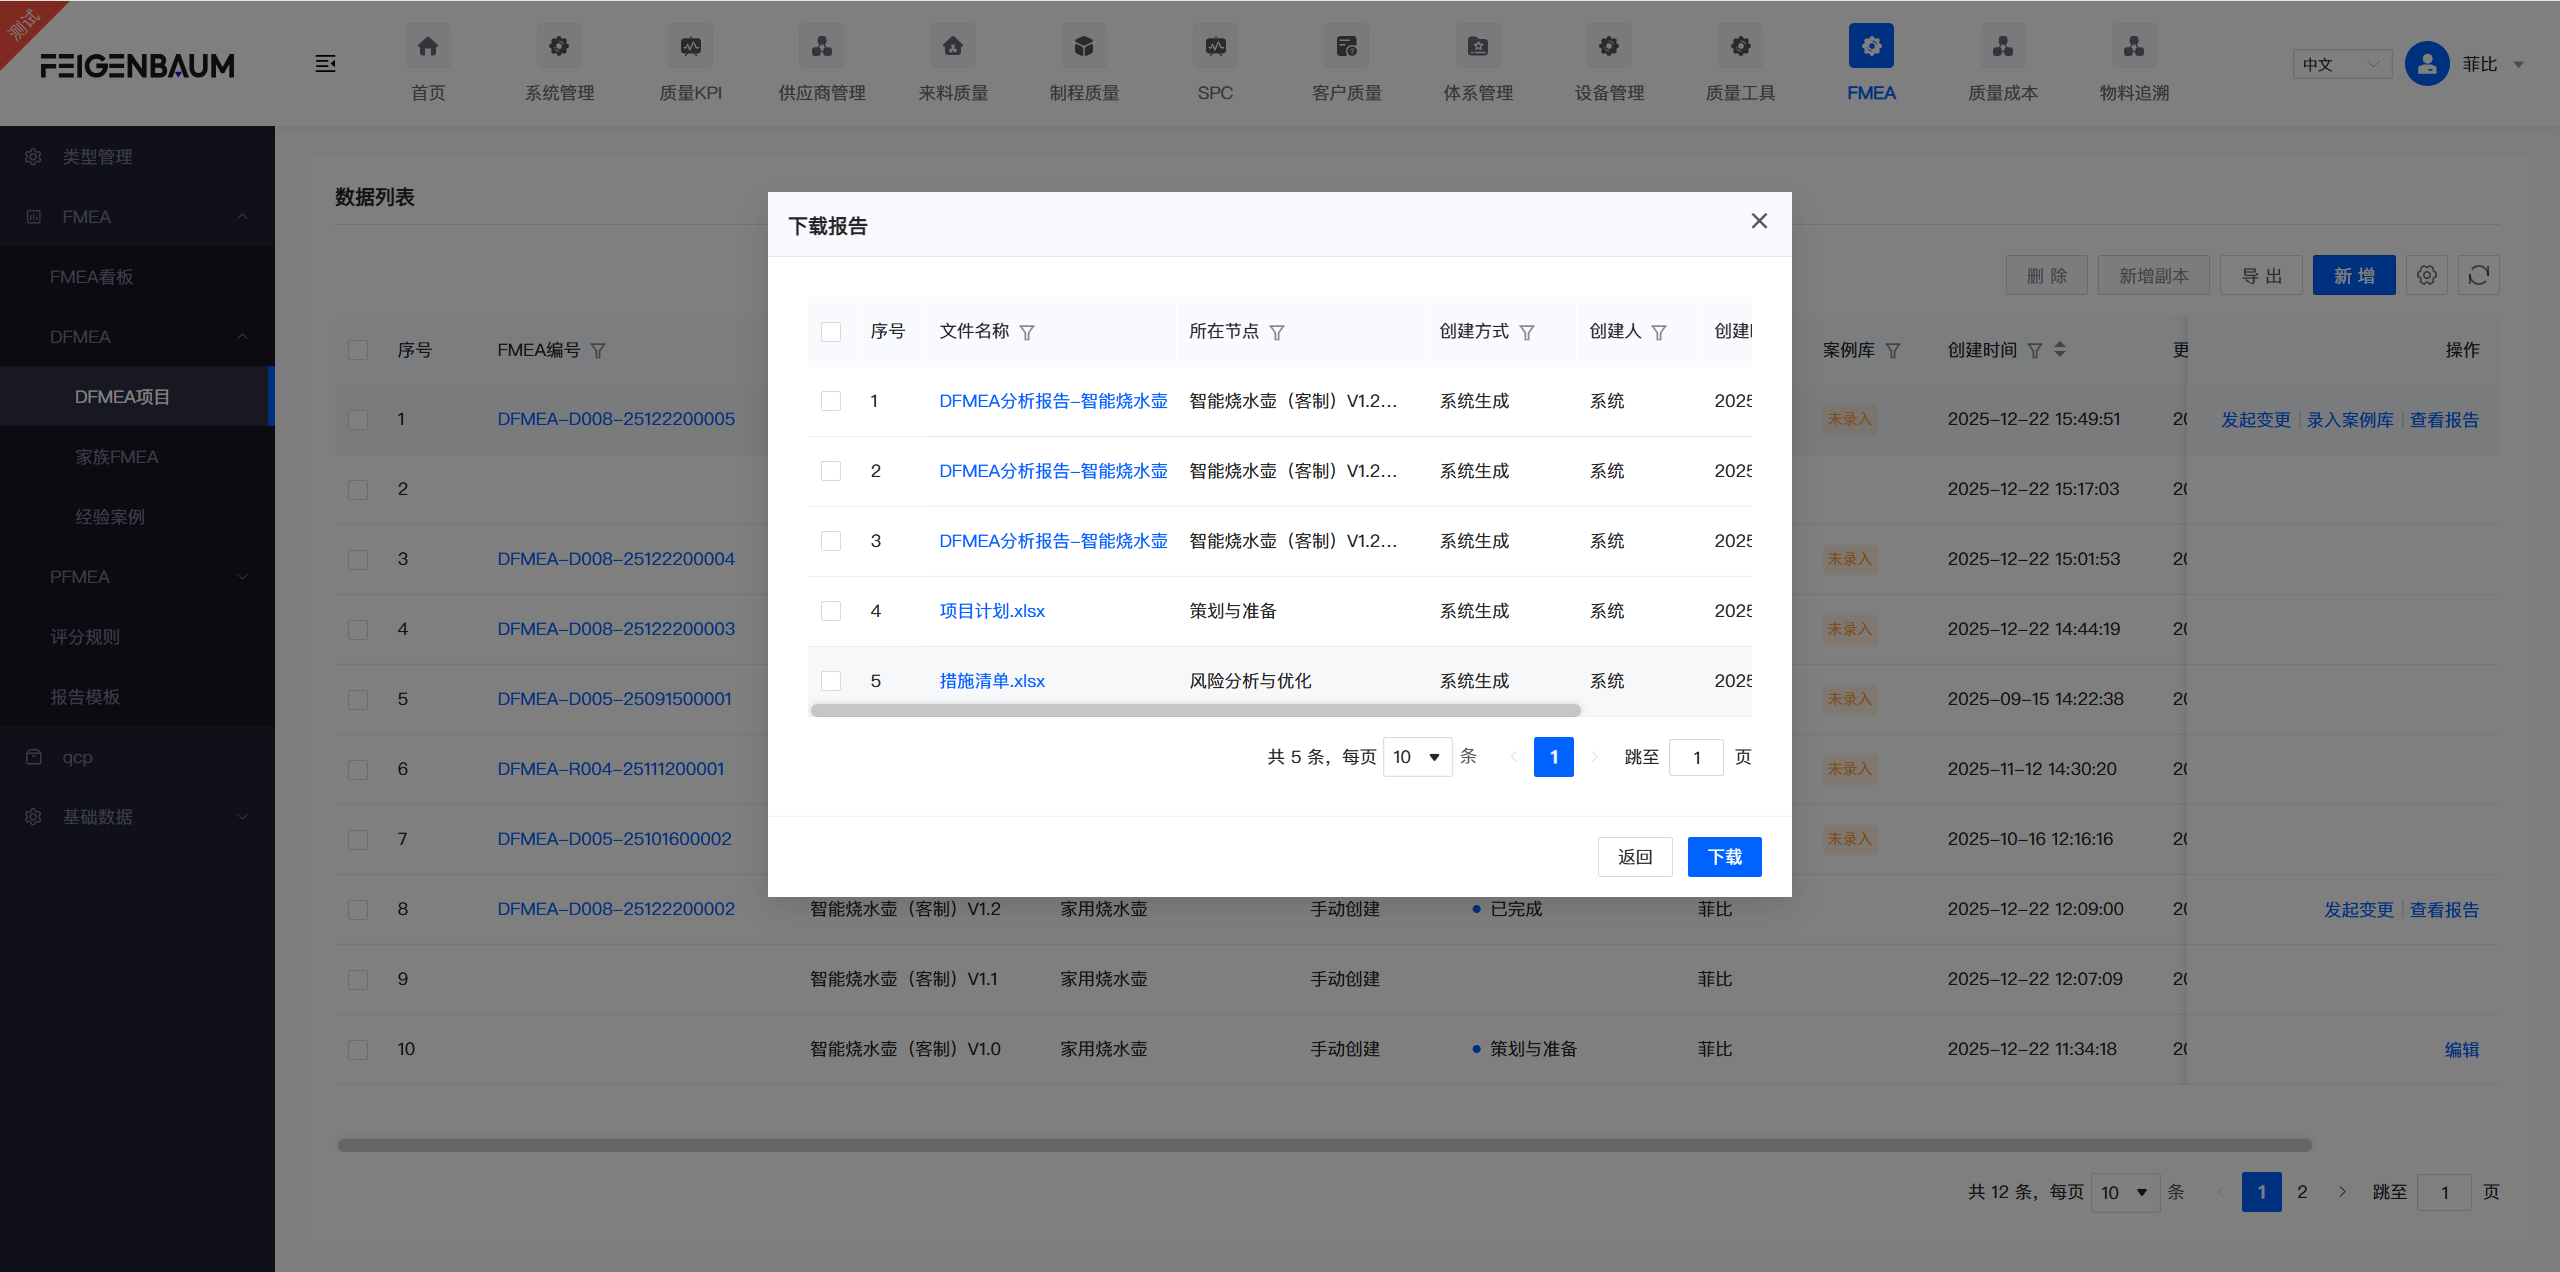The width and height of the screenshot is (2560, 1272).
Task: Open the 菲比 user account dropdown
Action: [2489, 63]
